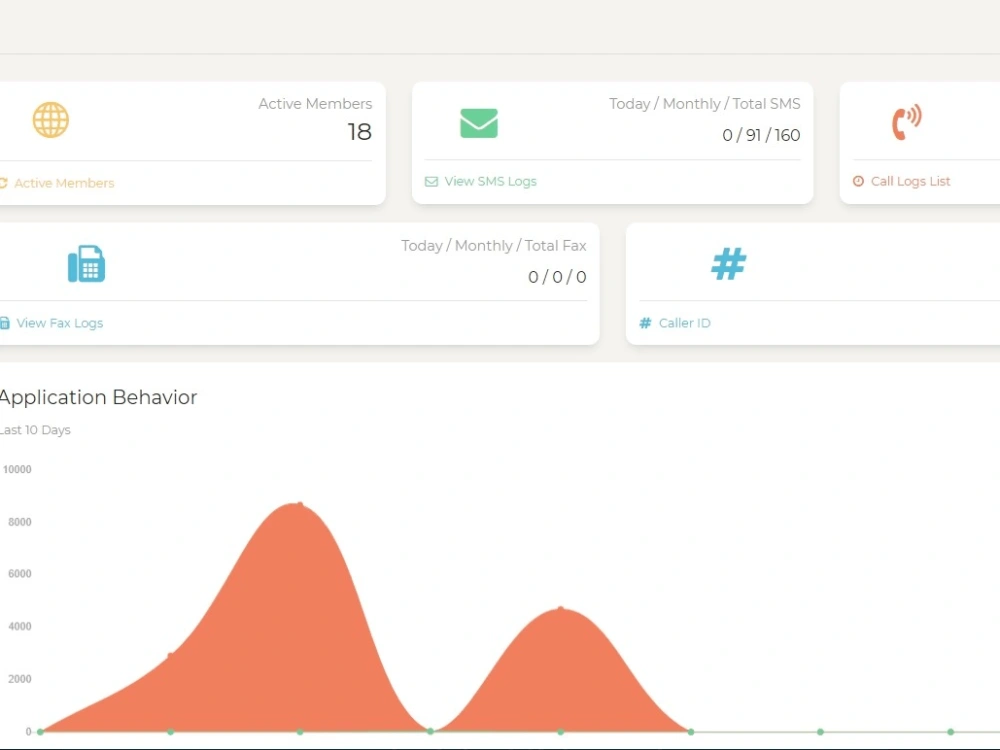This screenshot has width=1000, height=750.
Task: Click the Active Members count 18
Action: tap(360, 131)
